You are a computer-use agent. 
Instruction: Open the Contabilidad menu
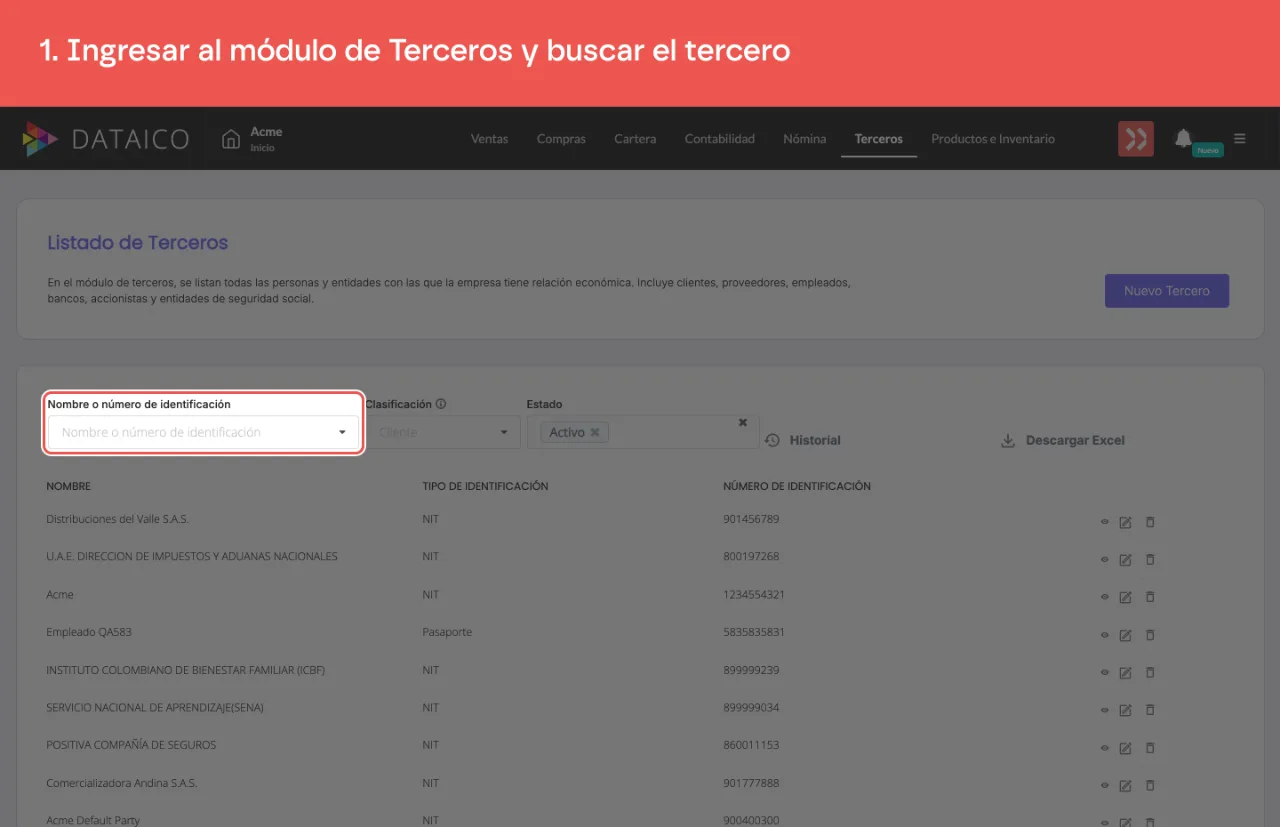click(x=719, y=139)
